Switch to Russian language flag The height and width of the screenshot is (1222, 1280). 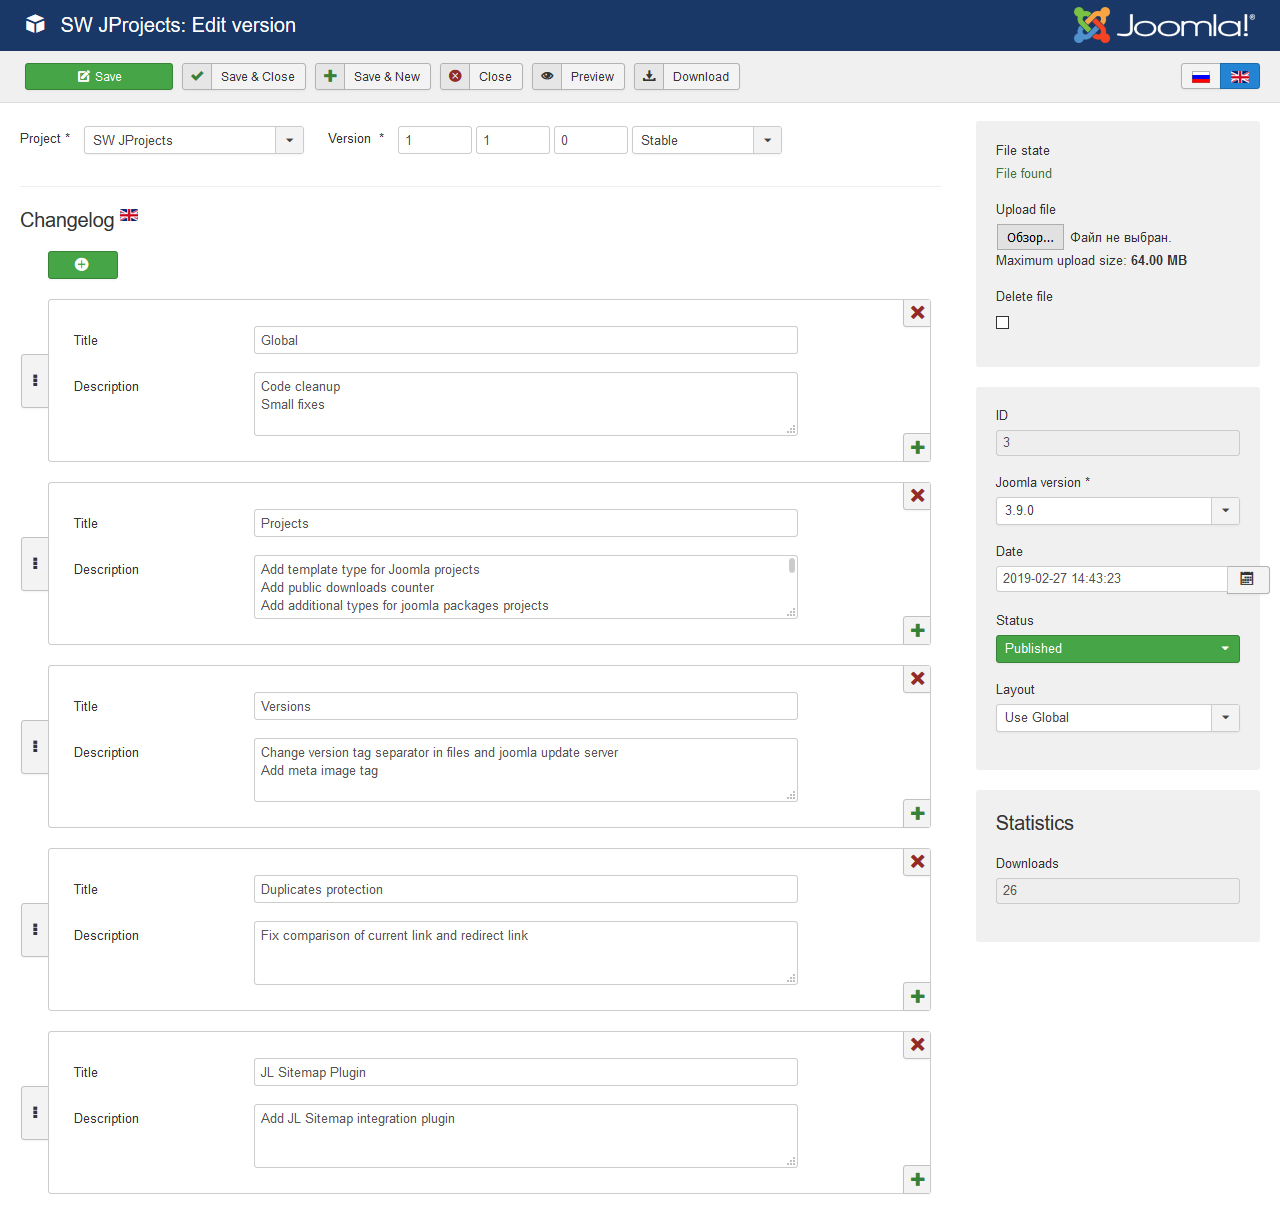coord(1201,77)
